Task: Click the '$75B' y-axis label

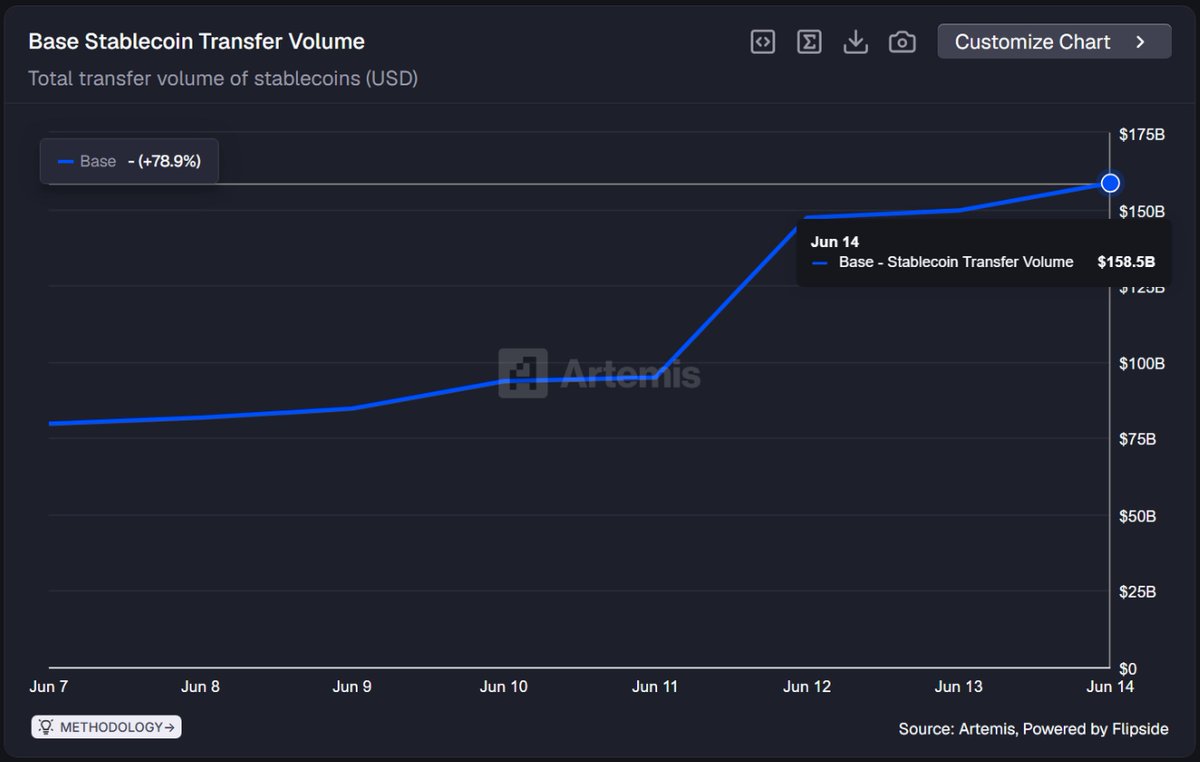Action: tap(1138, 440)
